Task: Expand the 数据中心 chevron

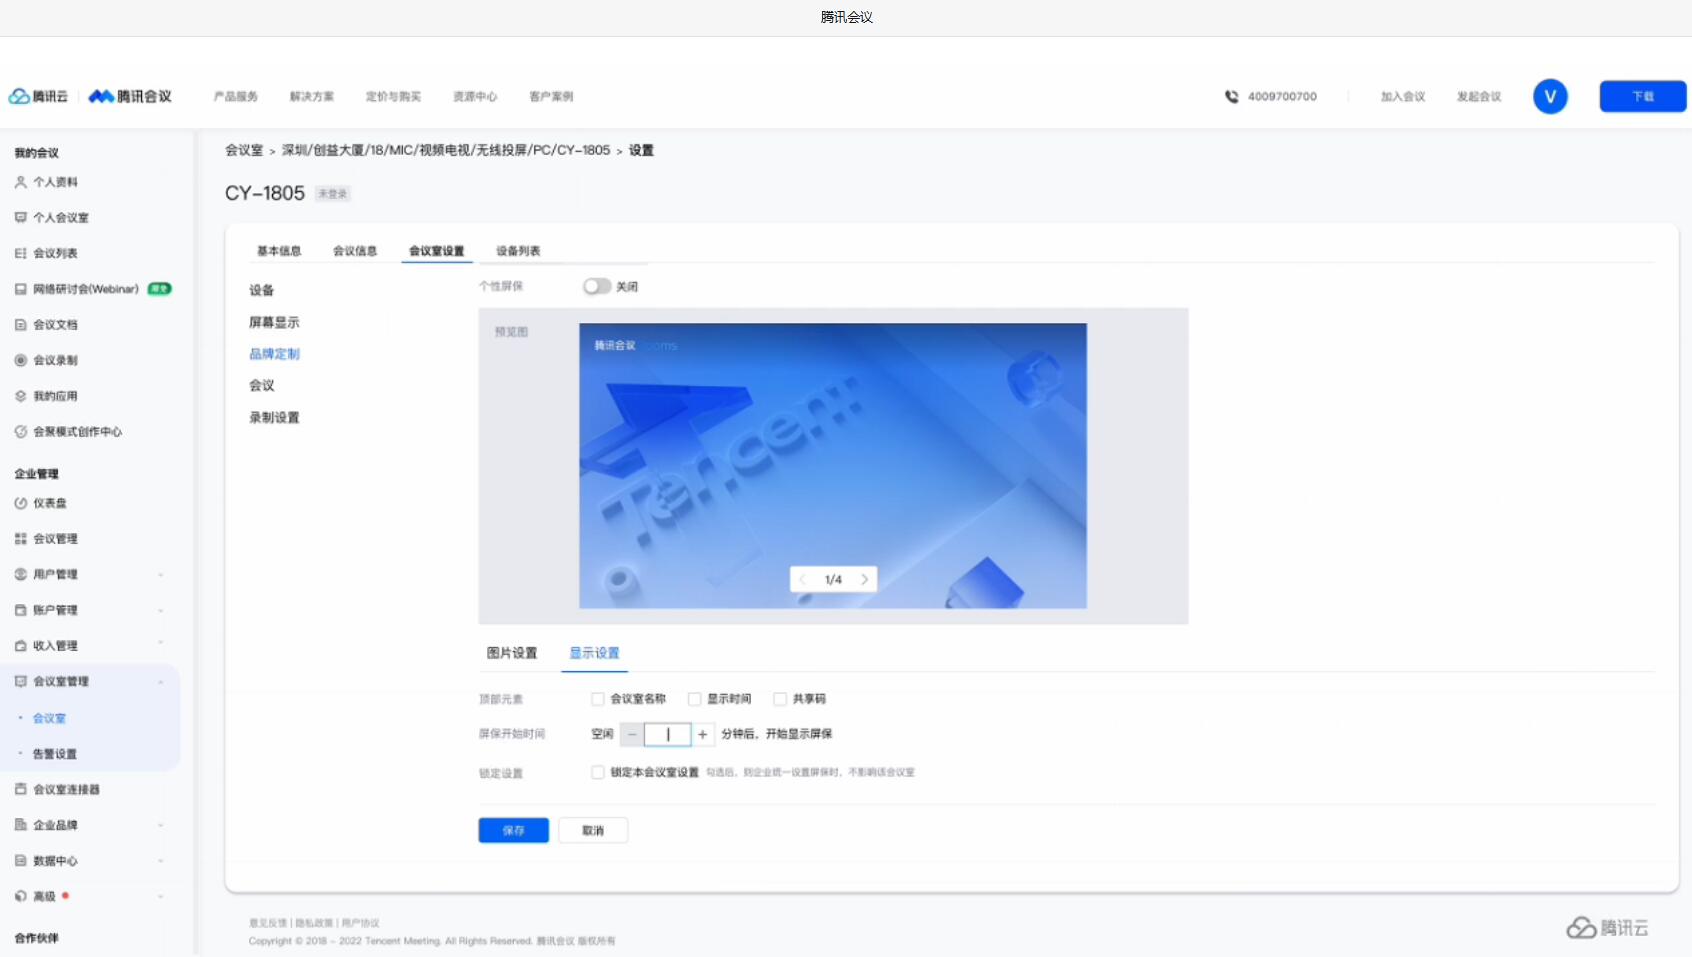Action: [x=160, y=861]
